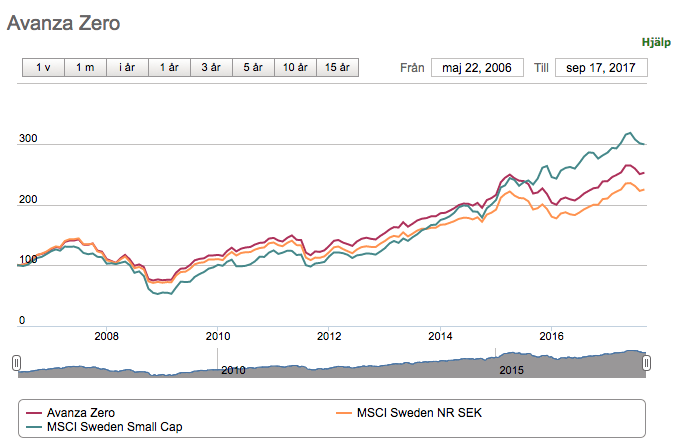Screen dimensions: 679x448
Task: Click the 2008 x-axis label
Action: click(x=107, y=336)
